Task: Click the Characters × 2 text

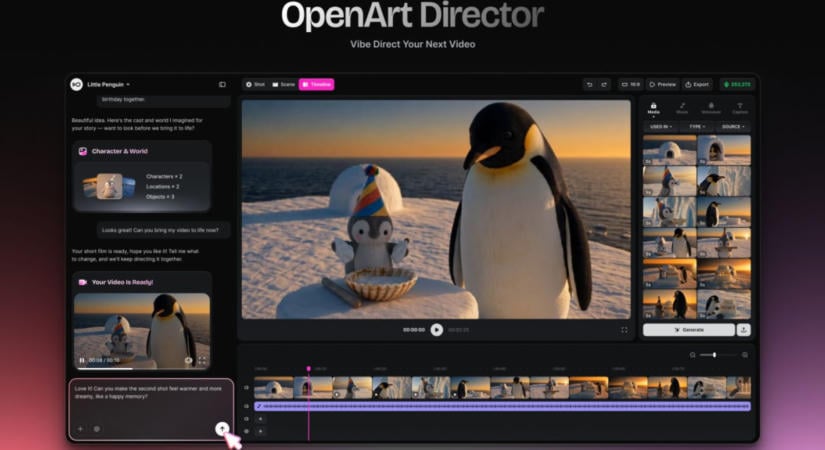Action: 164,176
